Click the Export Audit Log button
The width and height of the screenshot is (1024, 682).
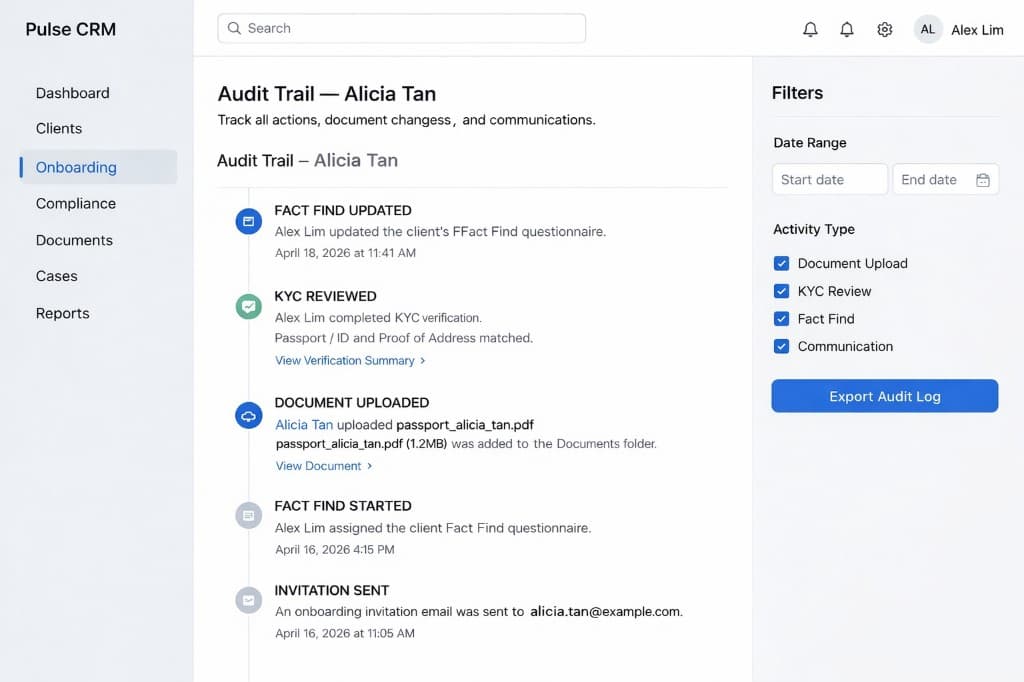tap(884, 396)
